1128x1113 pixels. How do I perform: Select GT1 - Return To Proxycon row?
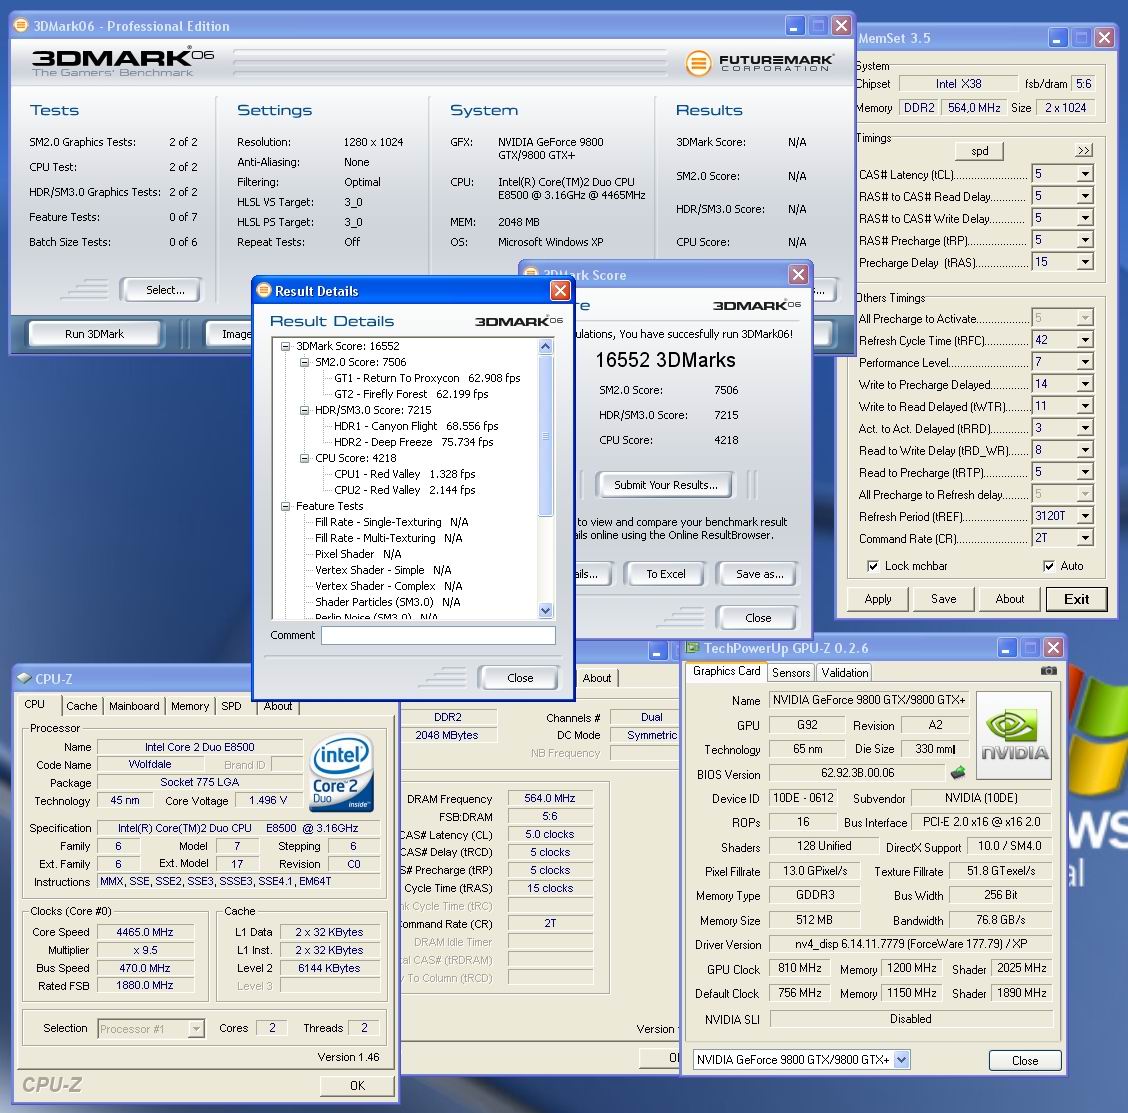pyautogui.click(x=427, y=378)
